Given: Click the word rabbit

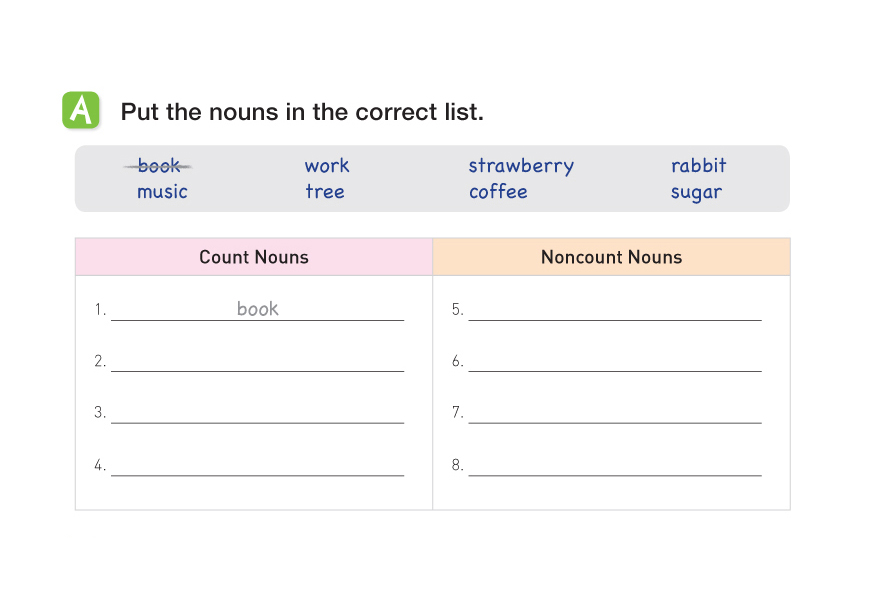Looking at the screenshot, I should point(698,166).
